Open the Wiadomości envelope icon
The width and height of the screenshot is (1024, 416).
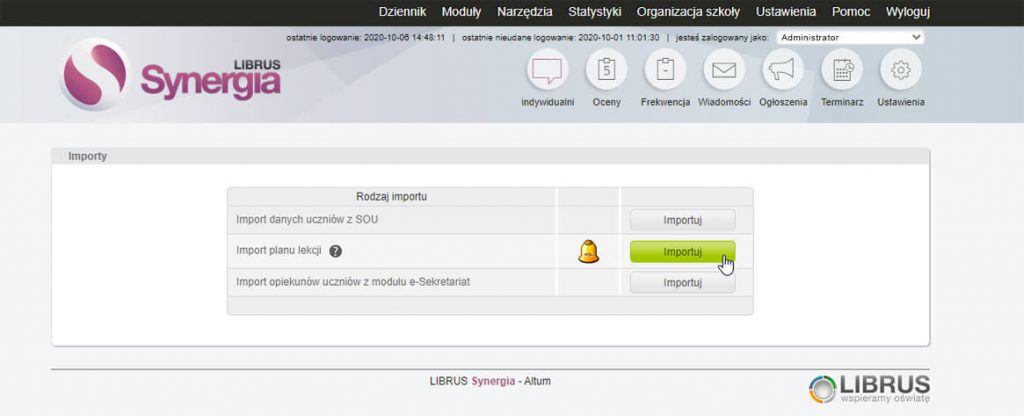[724, 69]
